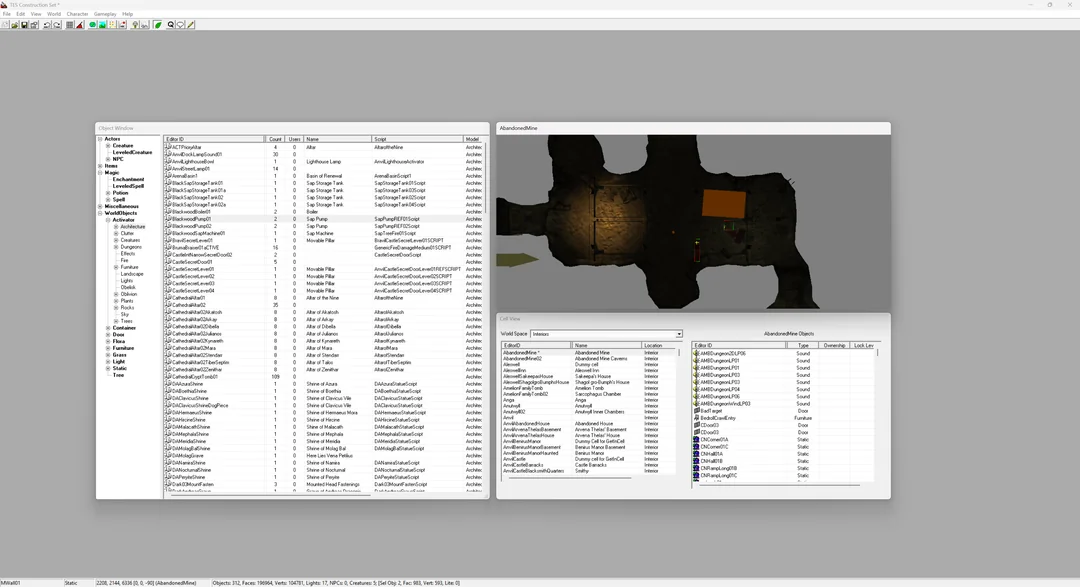
Task: Open the Gameplay menu
Action: click(x=105, y=14)
